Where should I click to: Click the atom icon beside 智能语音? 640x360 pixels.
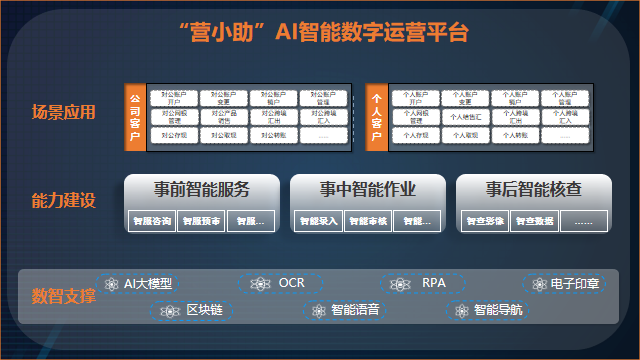pos(318,311)
